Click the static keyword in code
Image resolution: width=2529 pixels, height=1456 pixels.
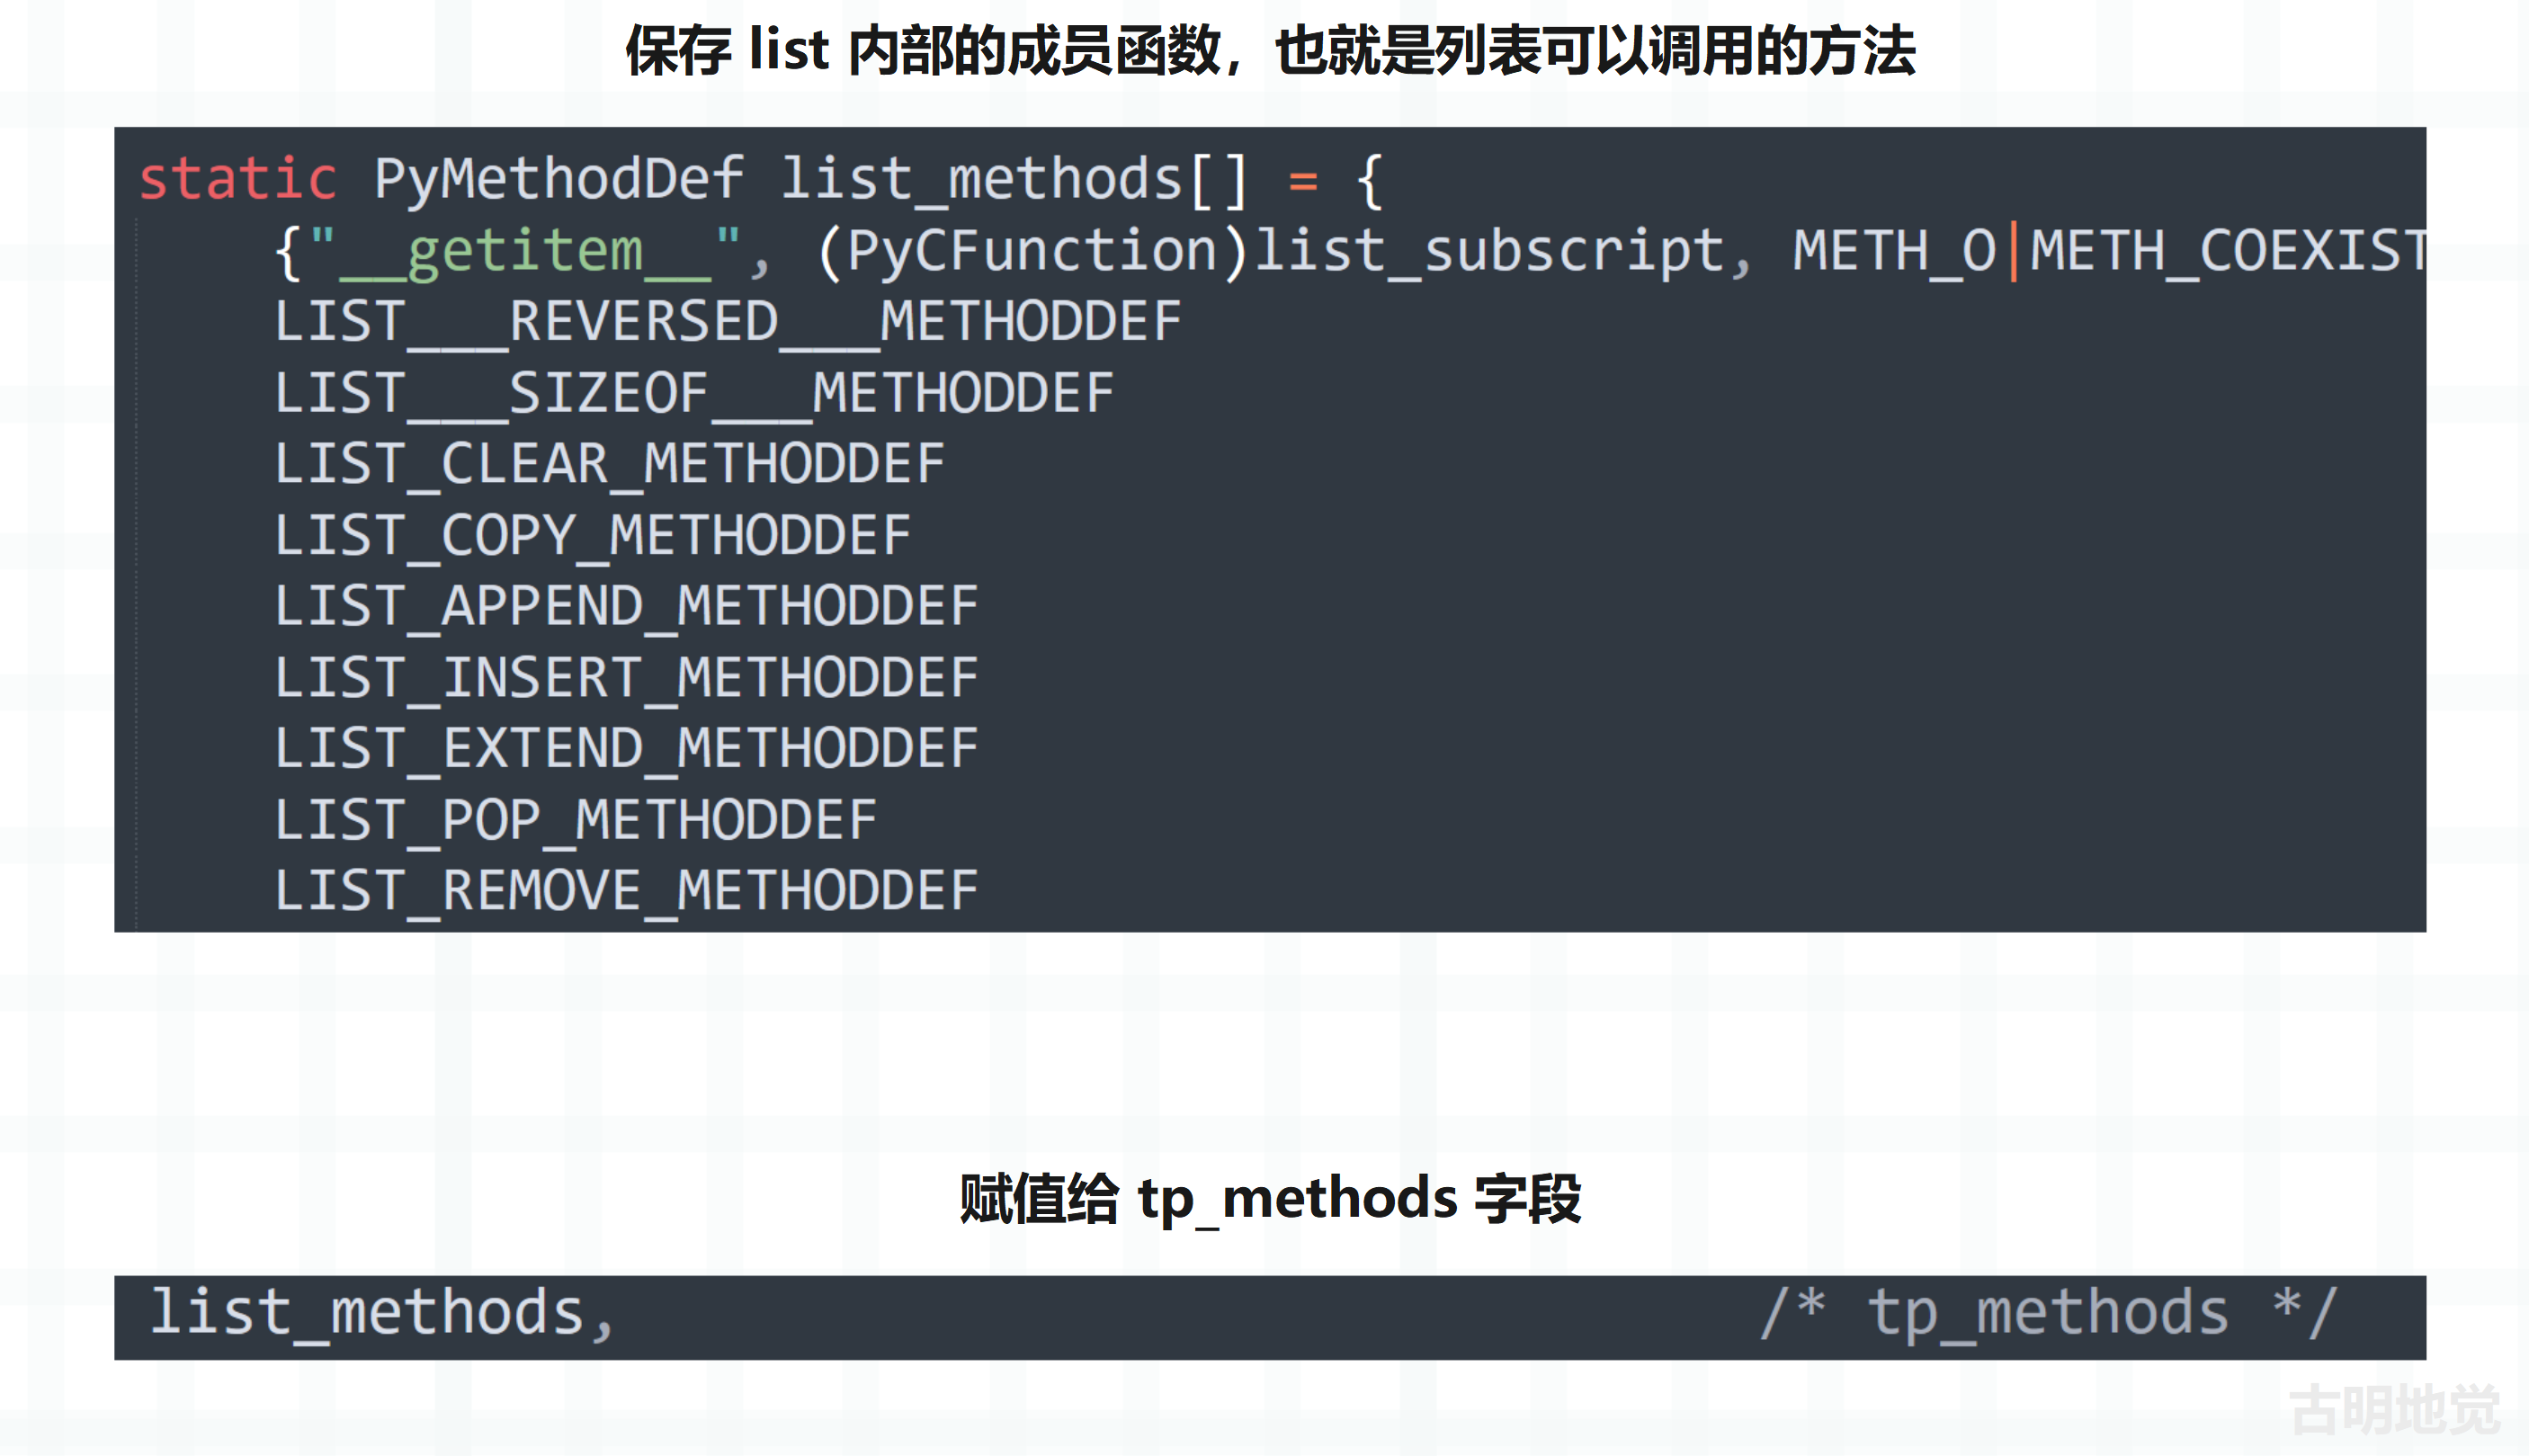238,179
